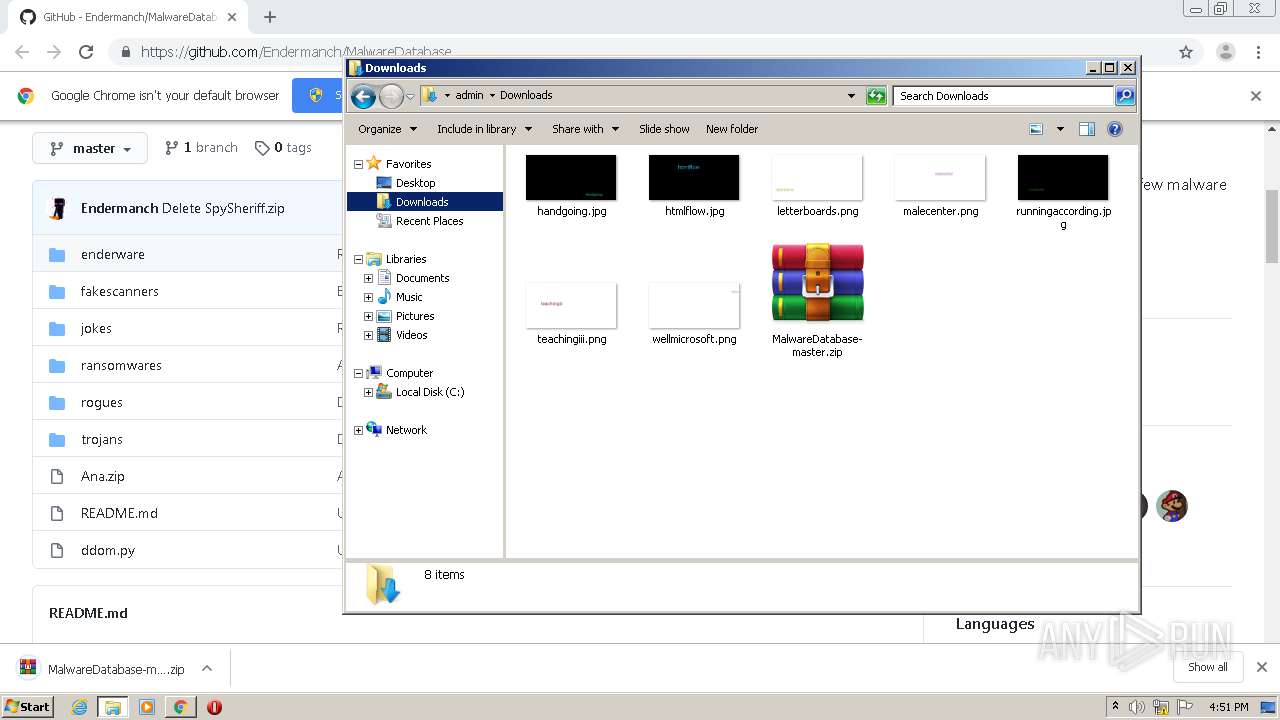1280x720 pixels.
Task: Open the Ana.zip file link
Action: 103,476
